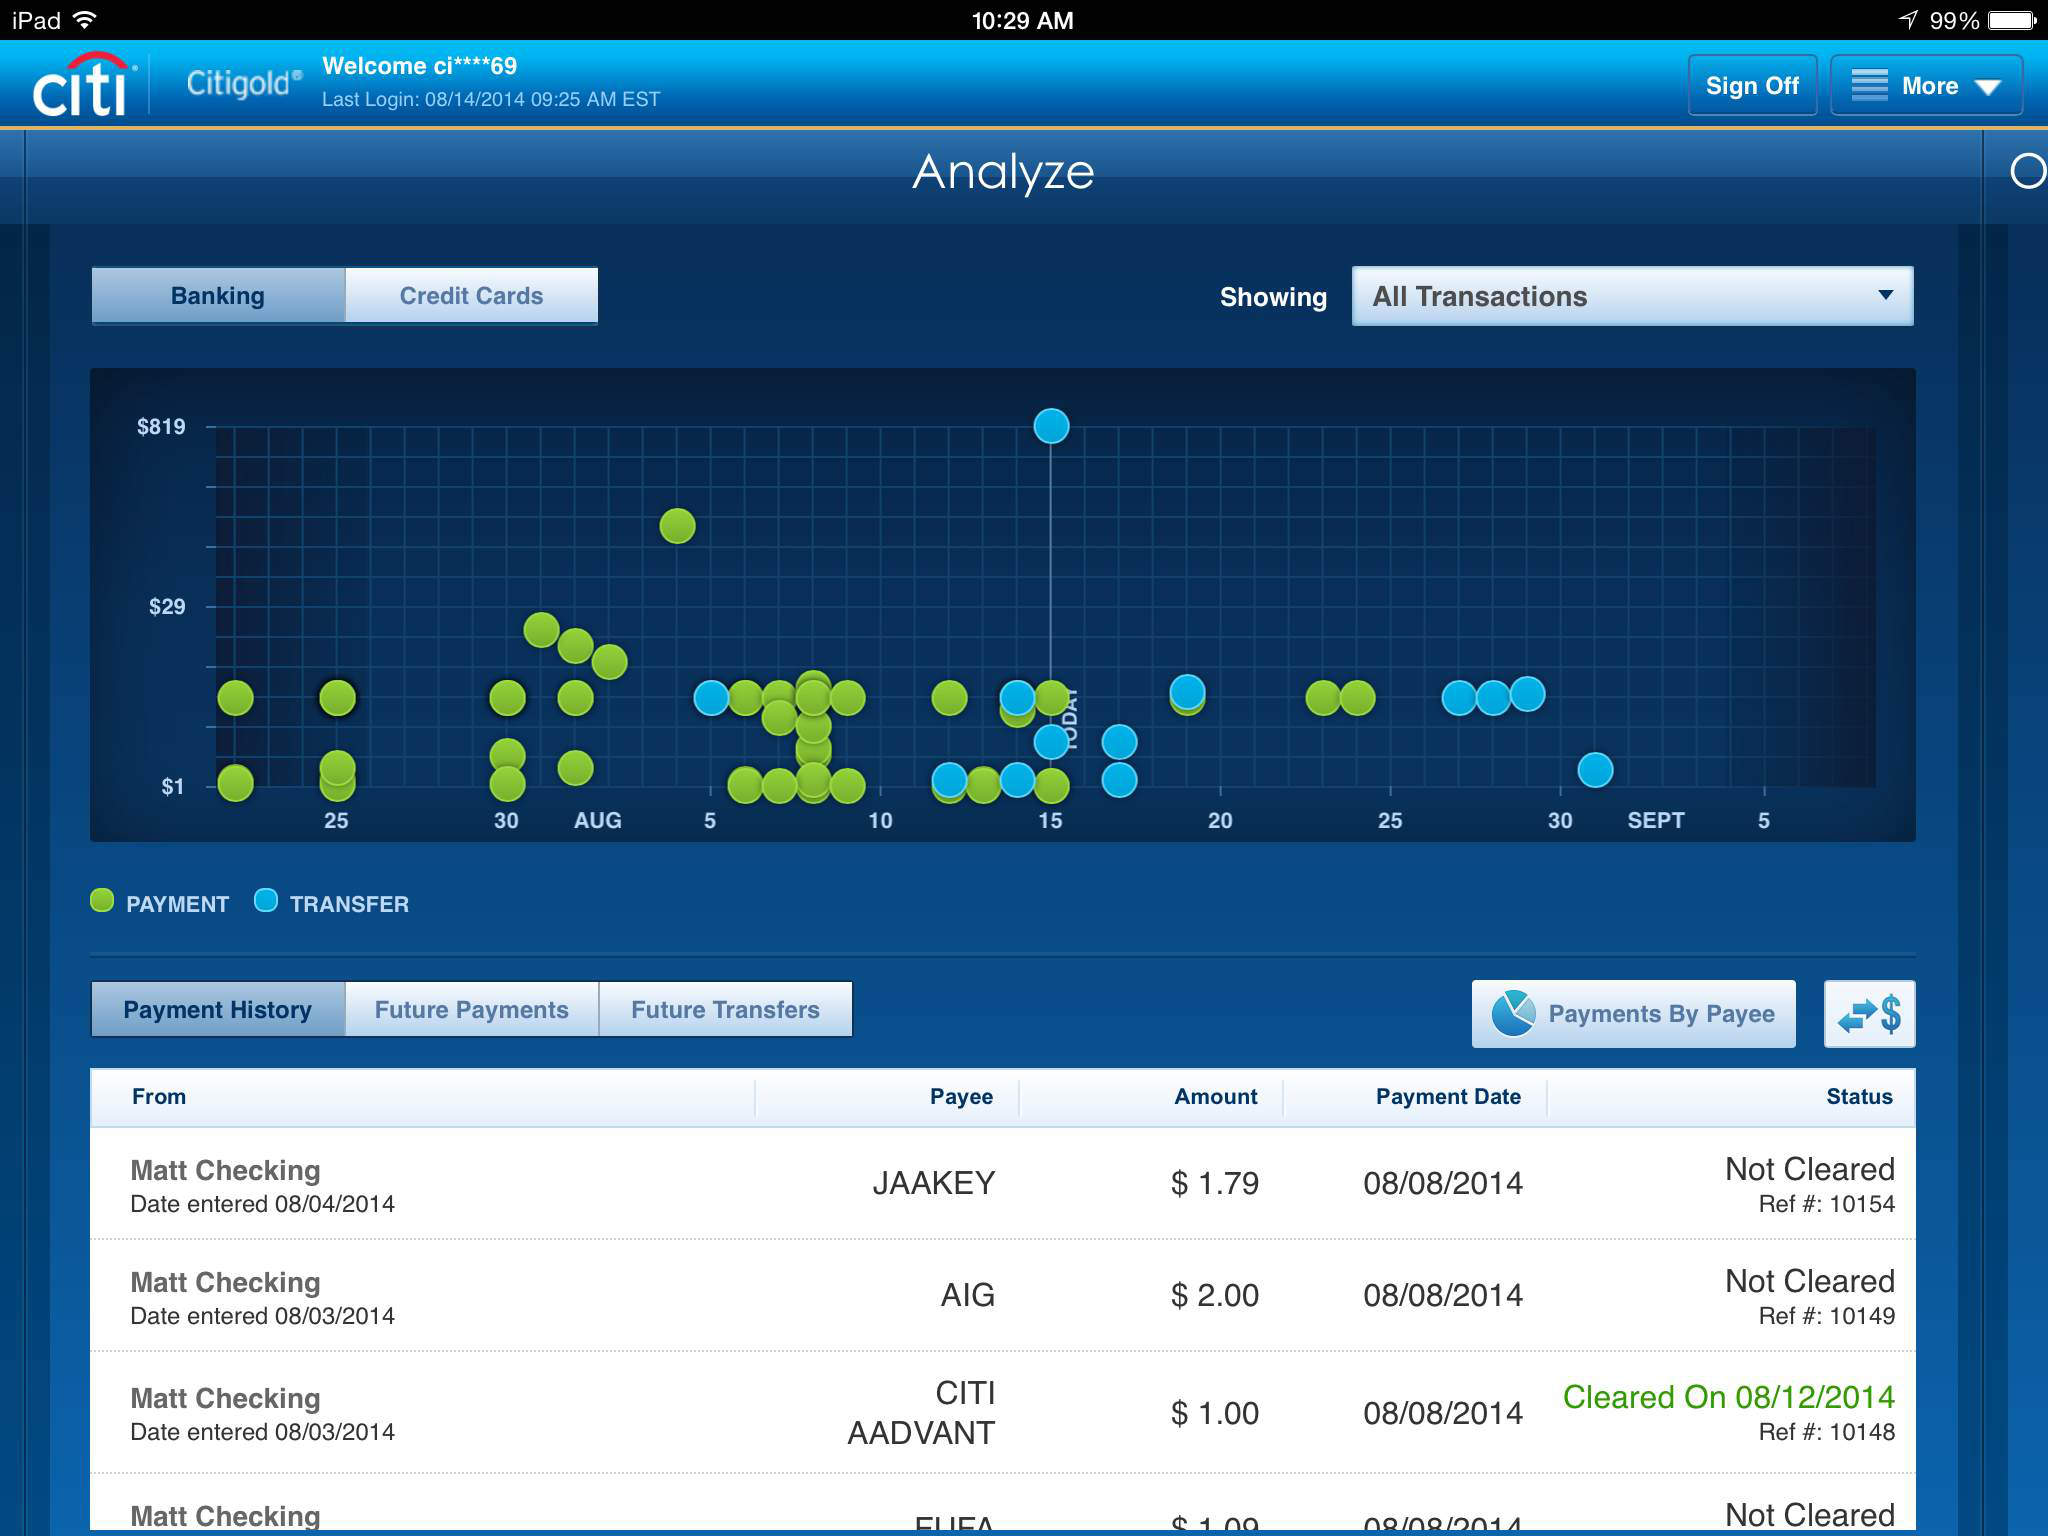Open the All Transactions dropdown
The image size is (2048, 1536).
1632,296
